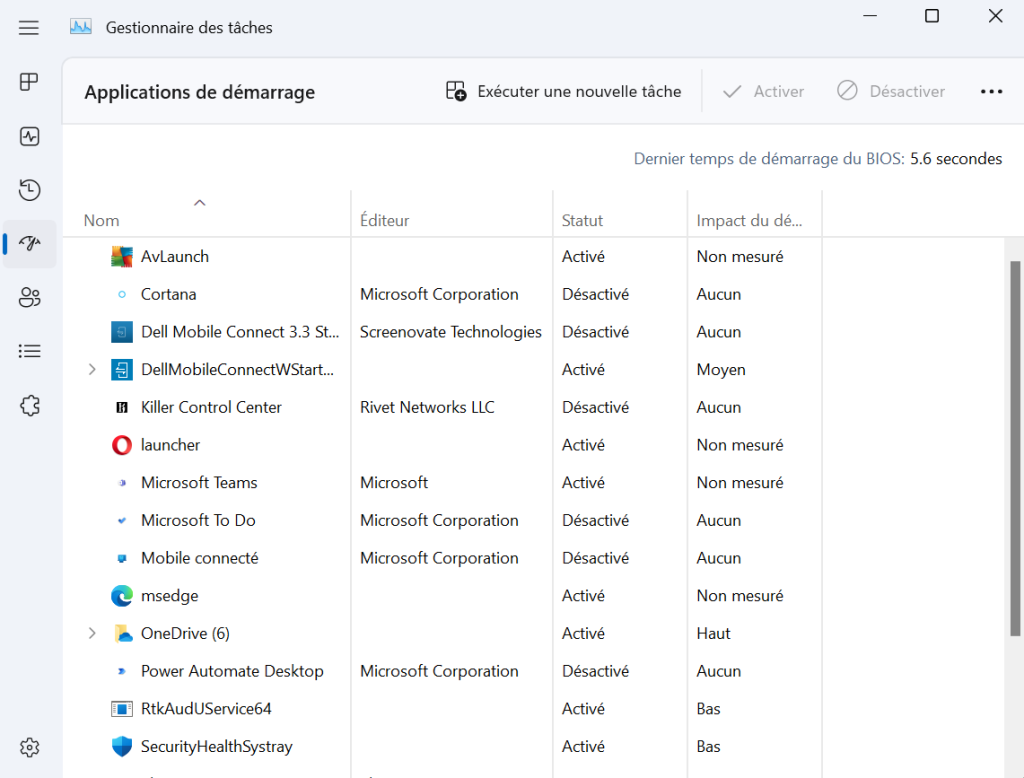Screen dimensions: 1024x778
Task: Click the Microsoft To Do icon
Action: [121, 521]
